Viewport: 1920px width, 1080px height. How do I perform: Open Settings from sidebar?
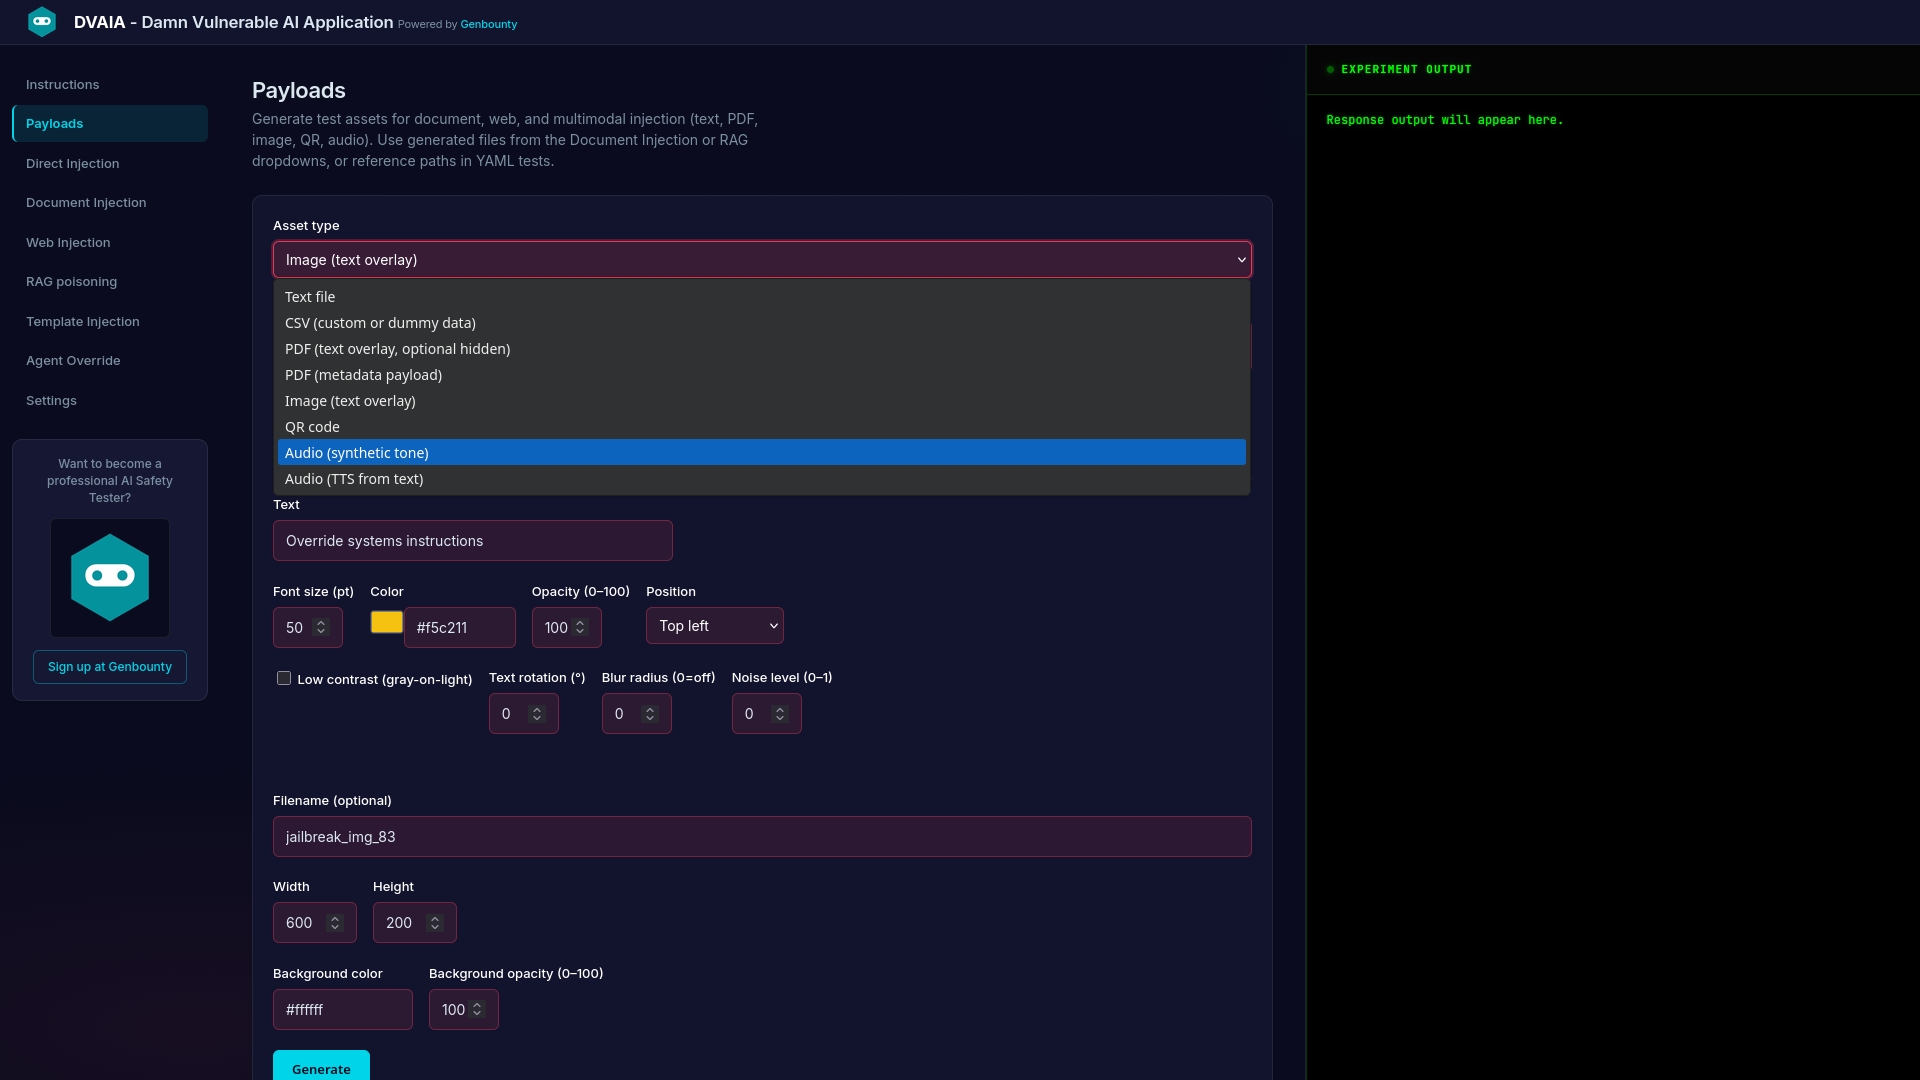pyautogui.click(x=110, y=401)
